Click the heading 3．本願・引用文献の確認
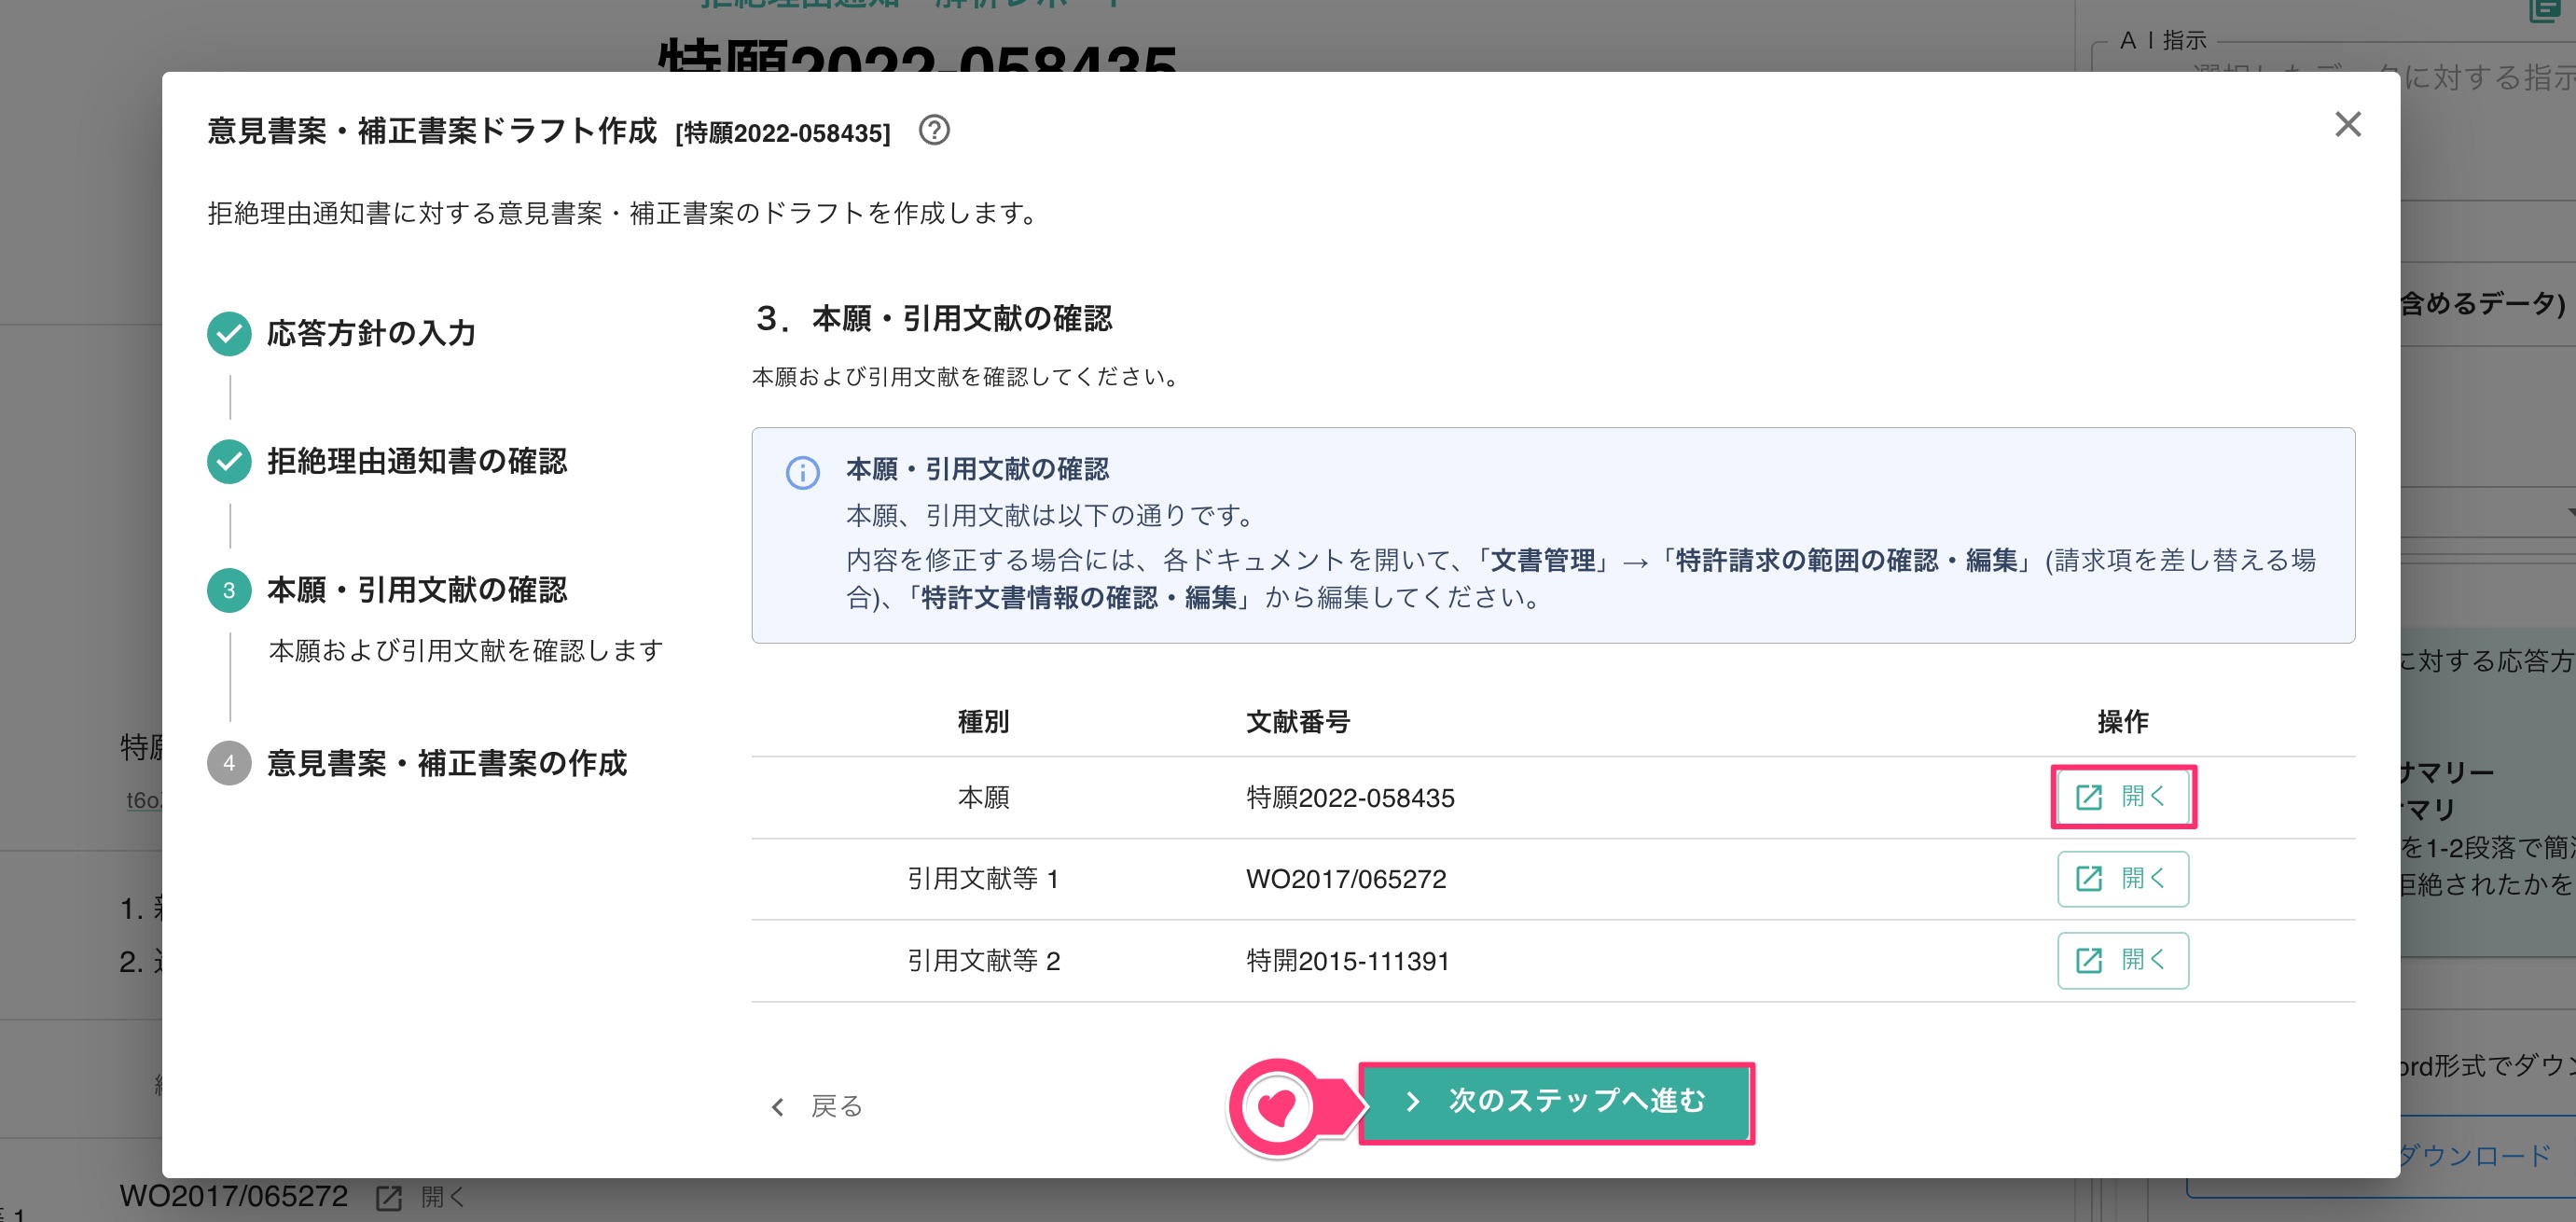The width and height of the screenshot is (2576, 1222). point(933,318)
